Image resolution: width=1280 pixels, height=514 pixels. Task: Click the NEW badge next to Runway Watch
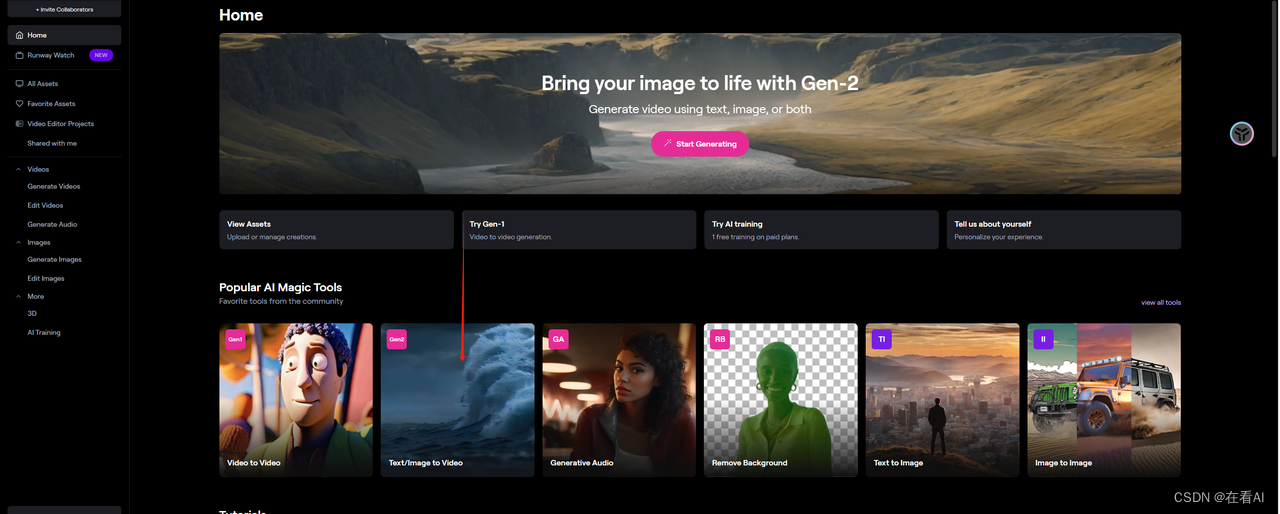pyautogui.click(x=101, y=55)
